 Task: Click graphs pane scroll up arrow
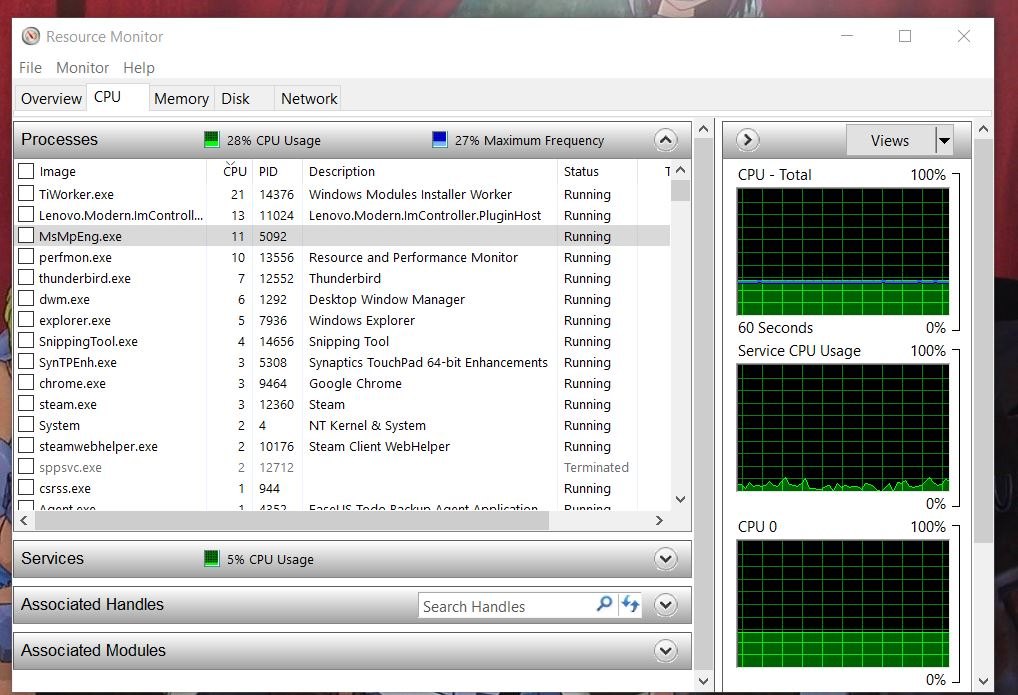click(x=984, y=129)
